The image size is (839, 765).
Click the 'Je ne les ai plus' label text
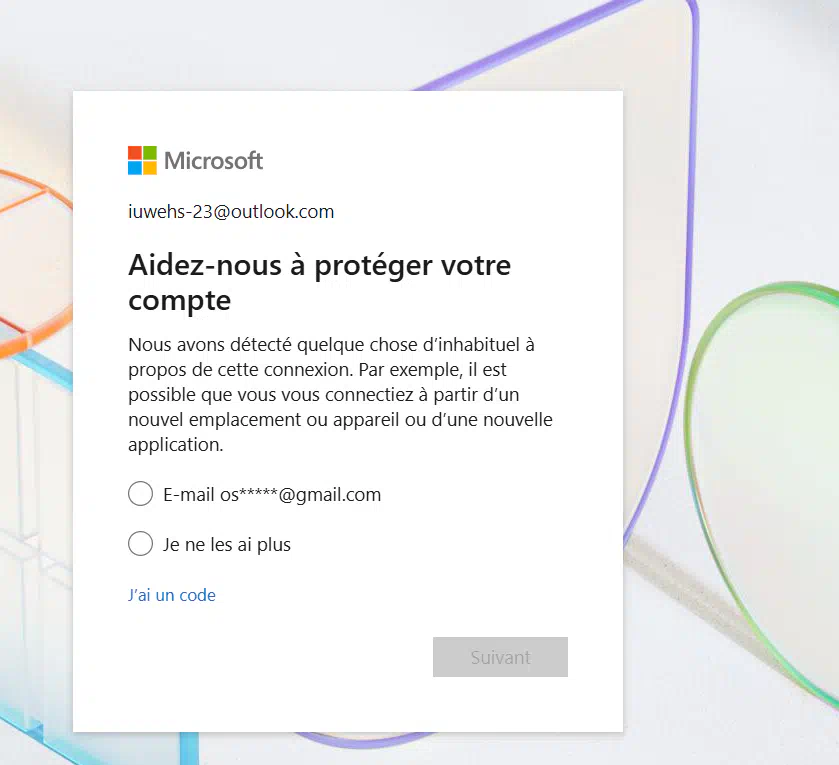pos(227,545)
